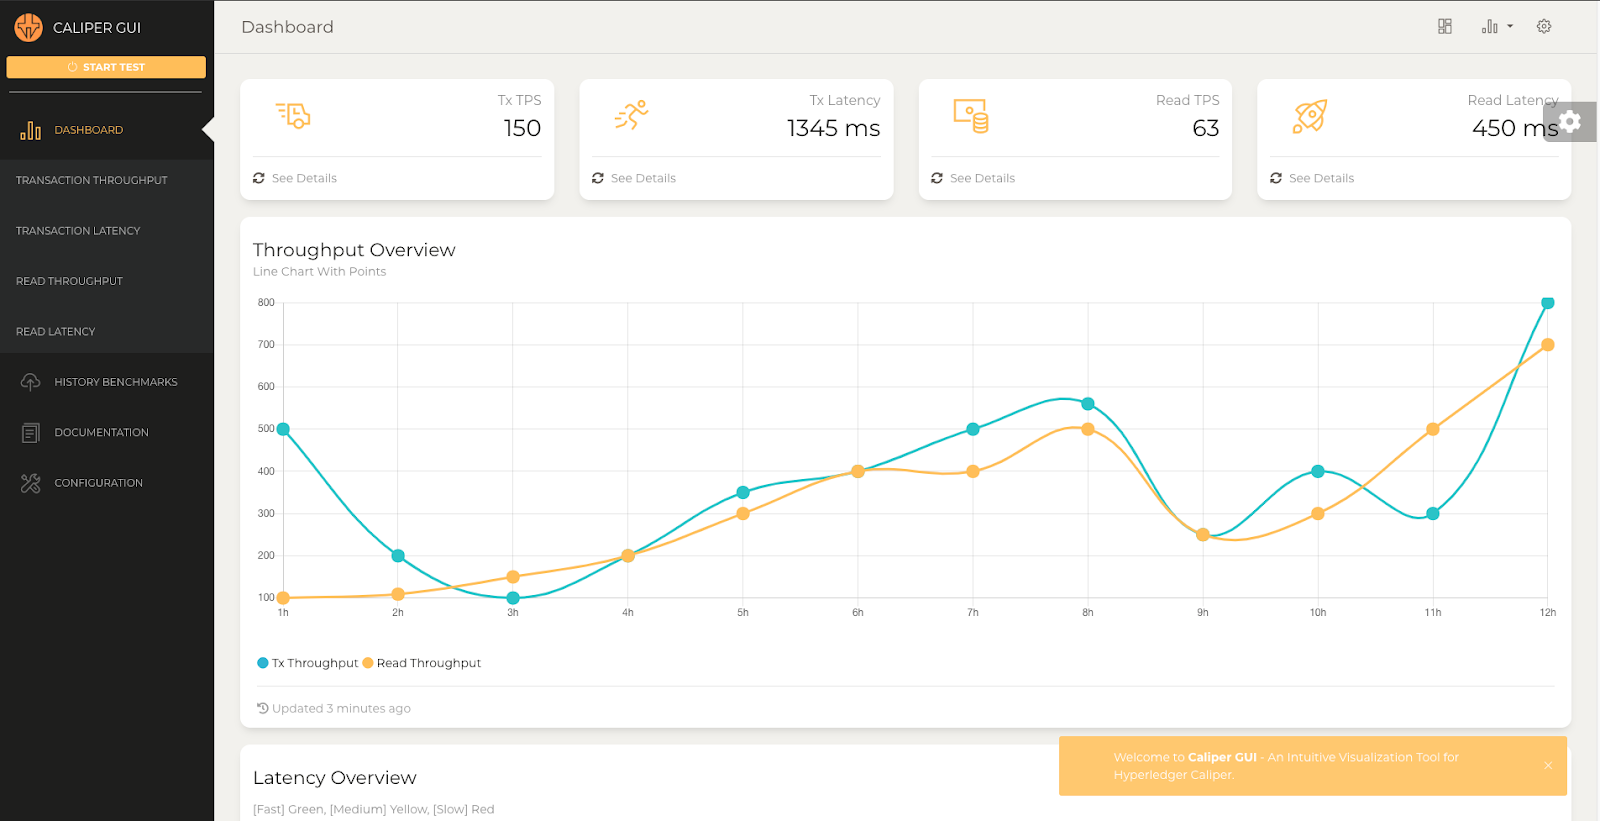Click the refresh icon in Read TPS card
The height and width of the screenshot is (821, 1600).
(x=937, y=178)
